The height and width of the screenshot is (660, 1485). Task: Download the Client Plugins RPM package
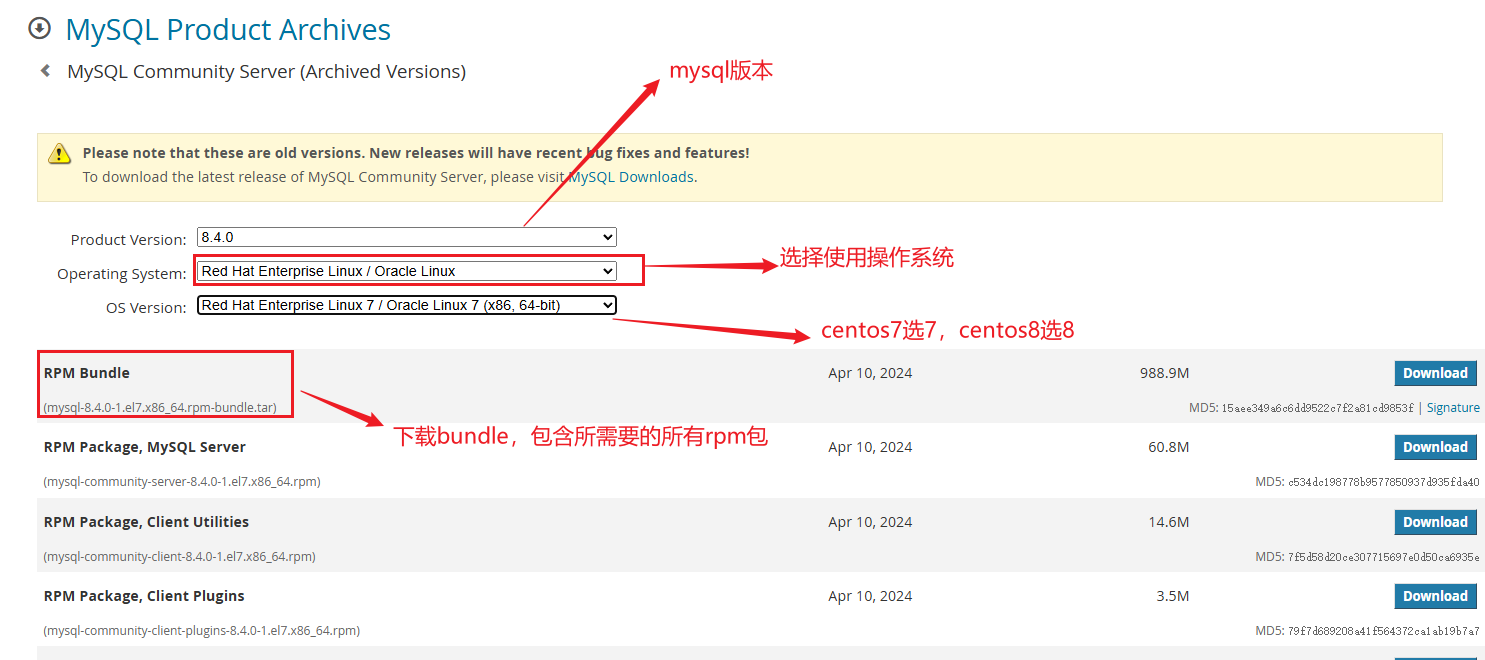[x=1435, y=596]
